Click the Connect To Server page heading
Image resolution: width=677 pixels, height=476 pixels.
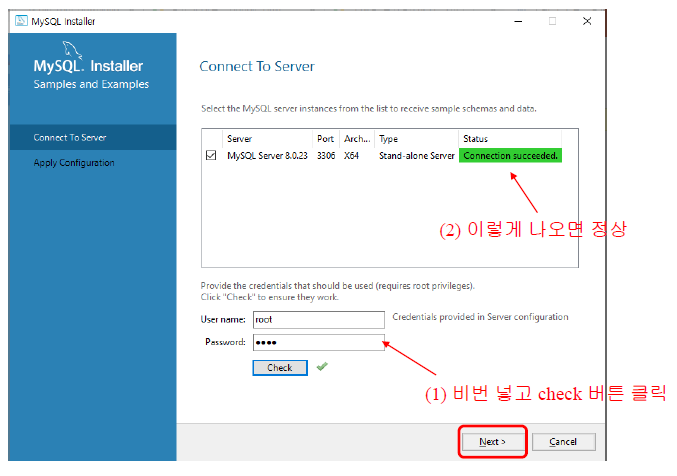tap(257, 67)
